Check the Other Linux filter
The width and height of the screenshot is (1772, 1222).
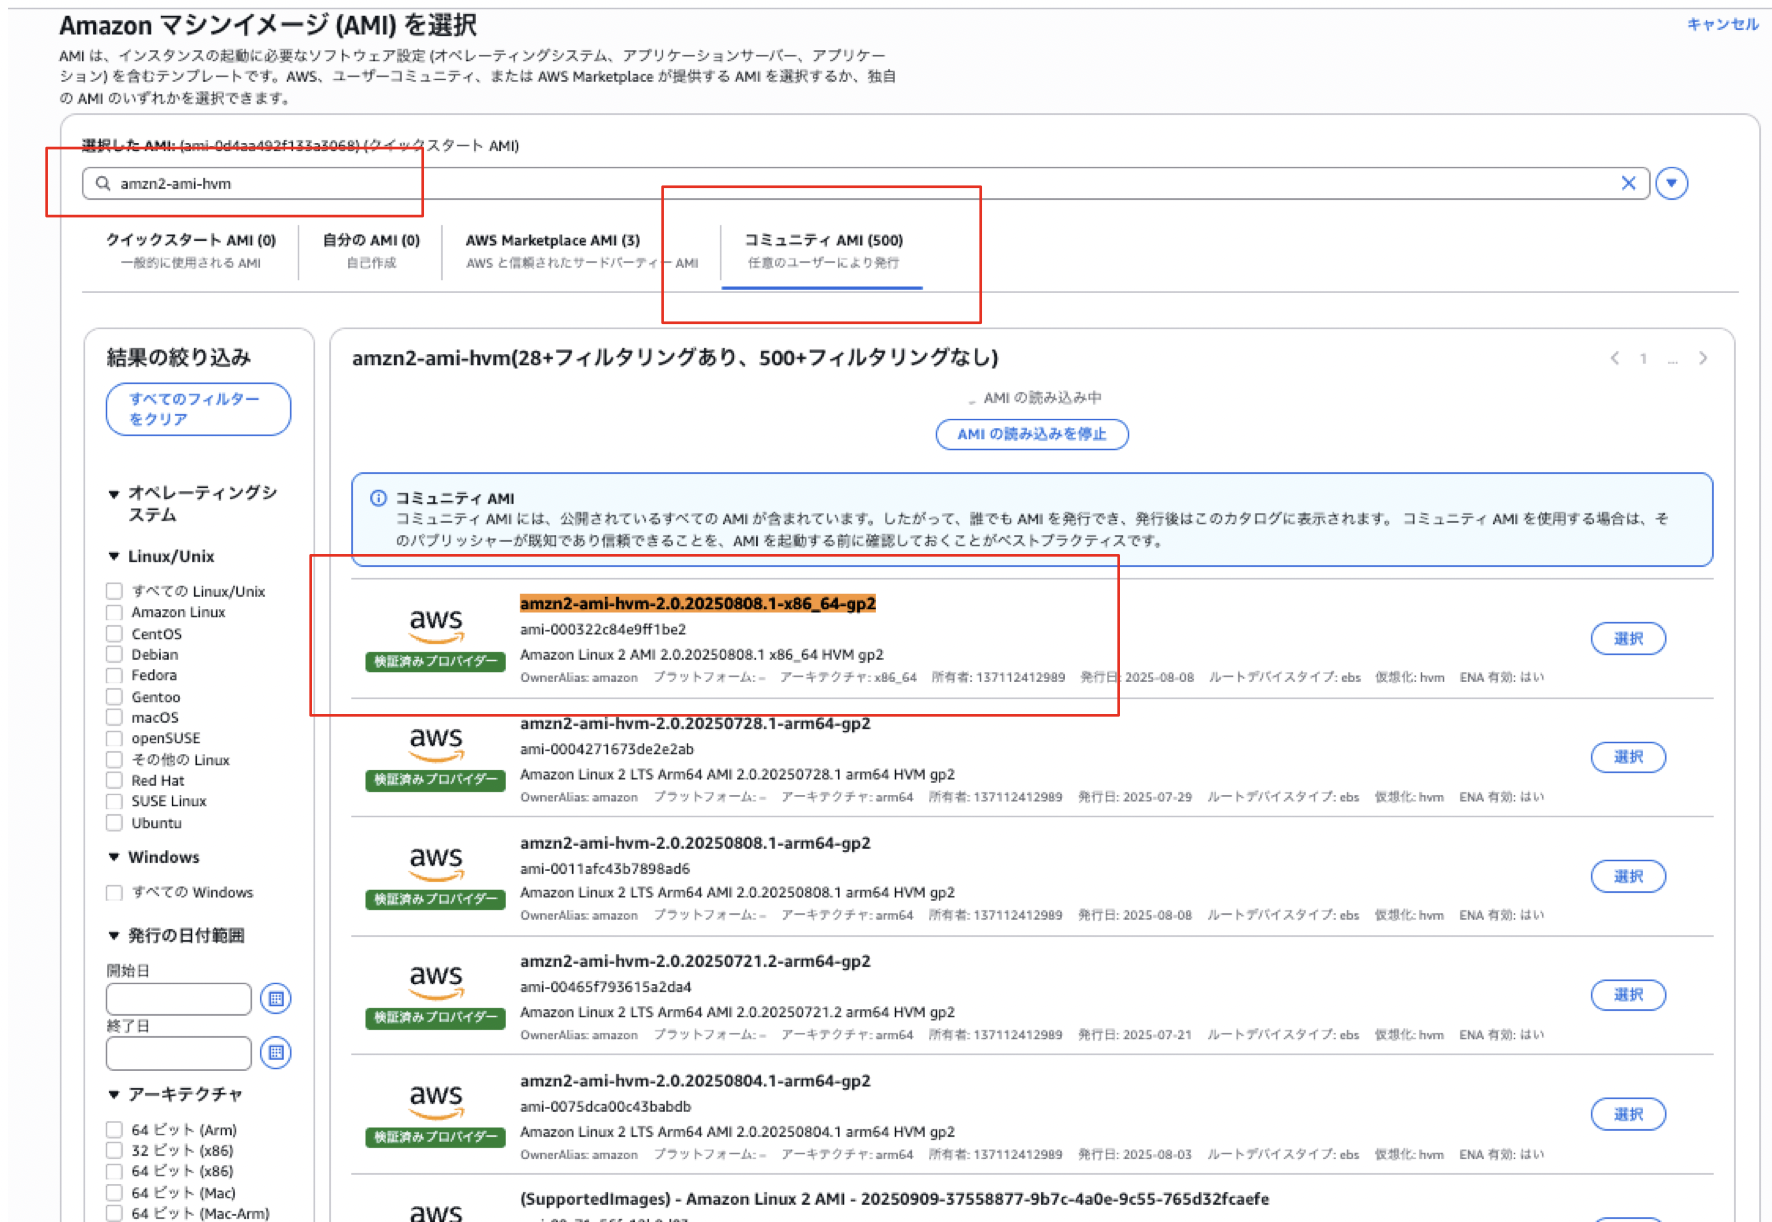pos(114,759)
